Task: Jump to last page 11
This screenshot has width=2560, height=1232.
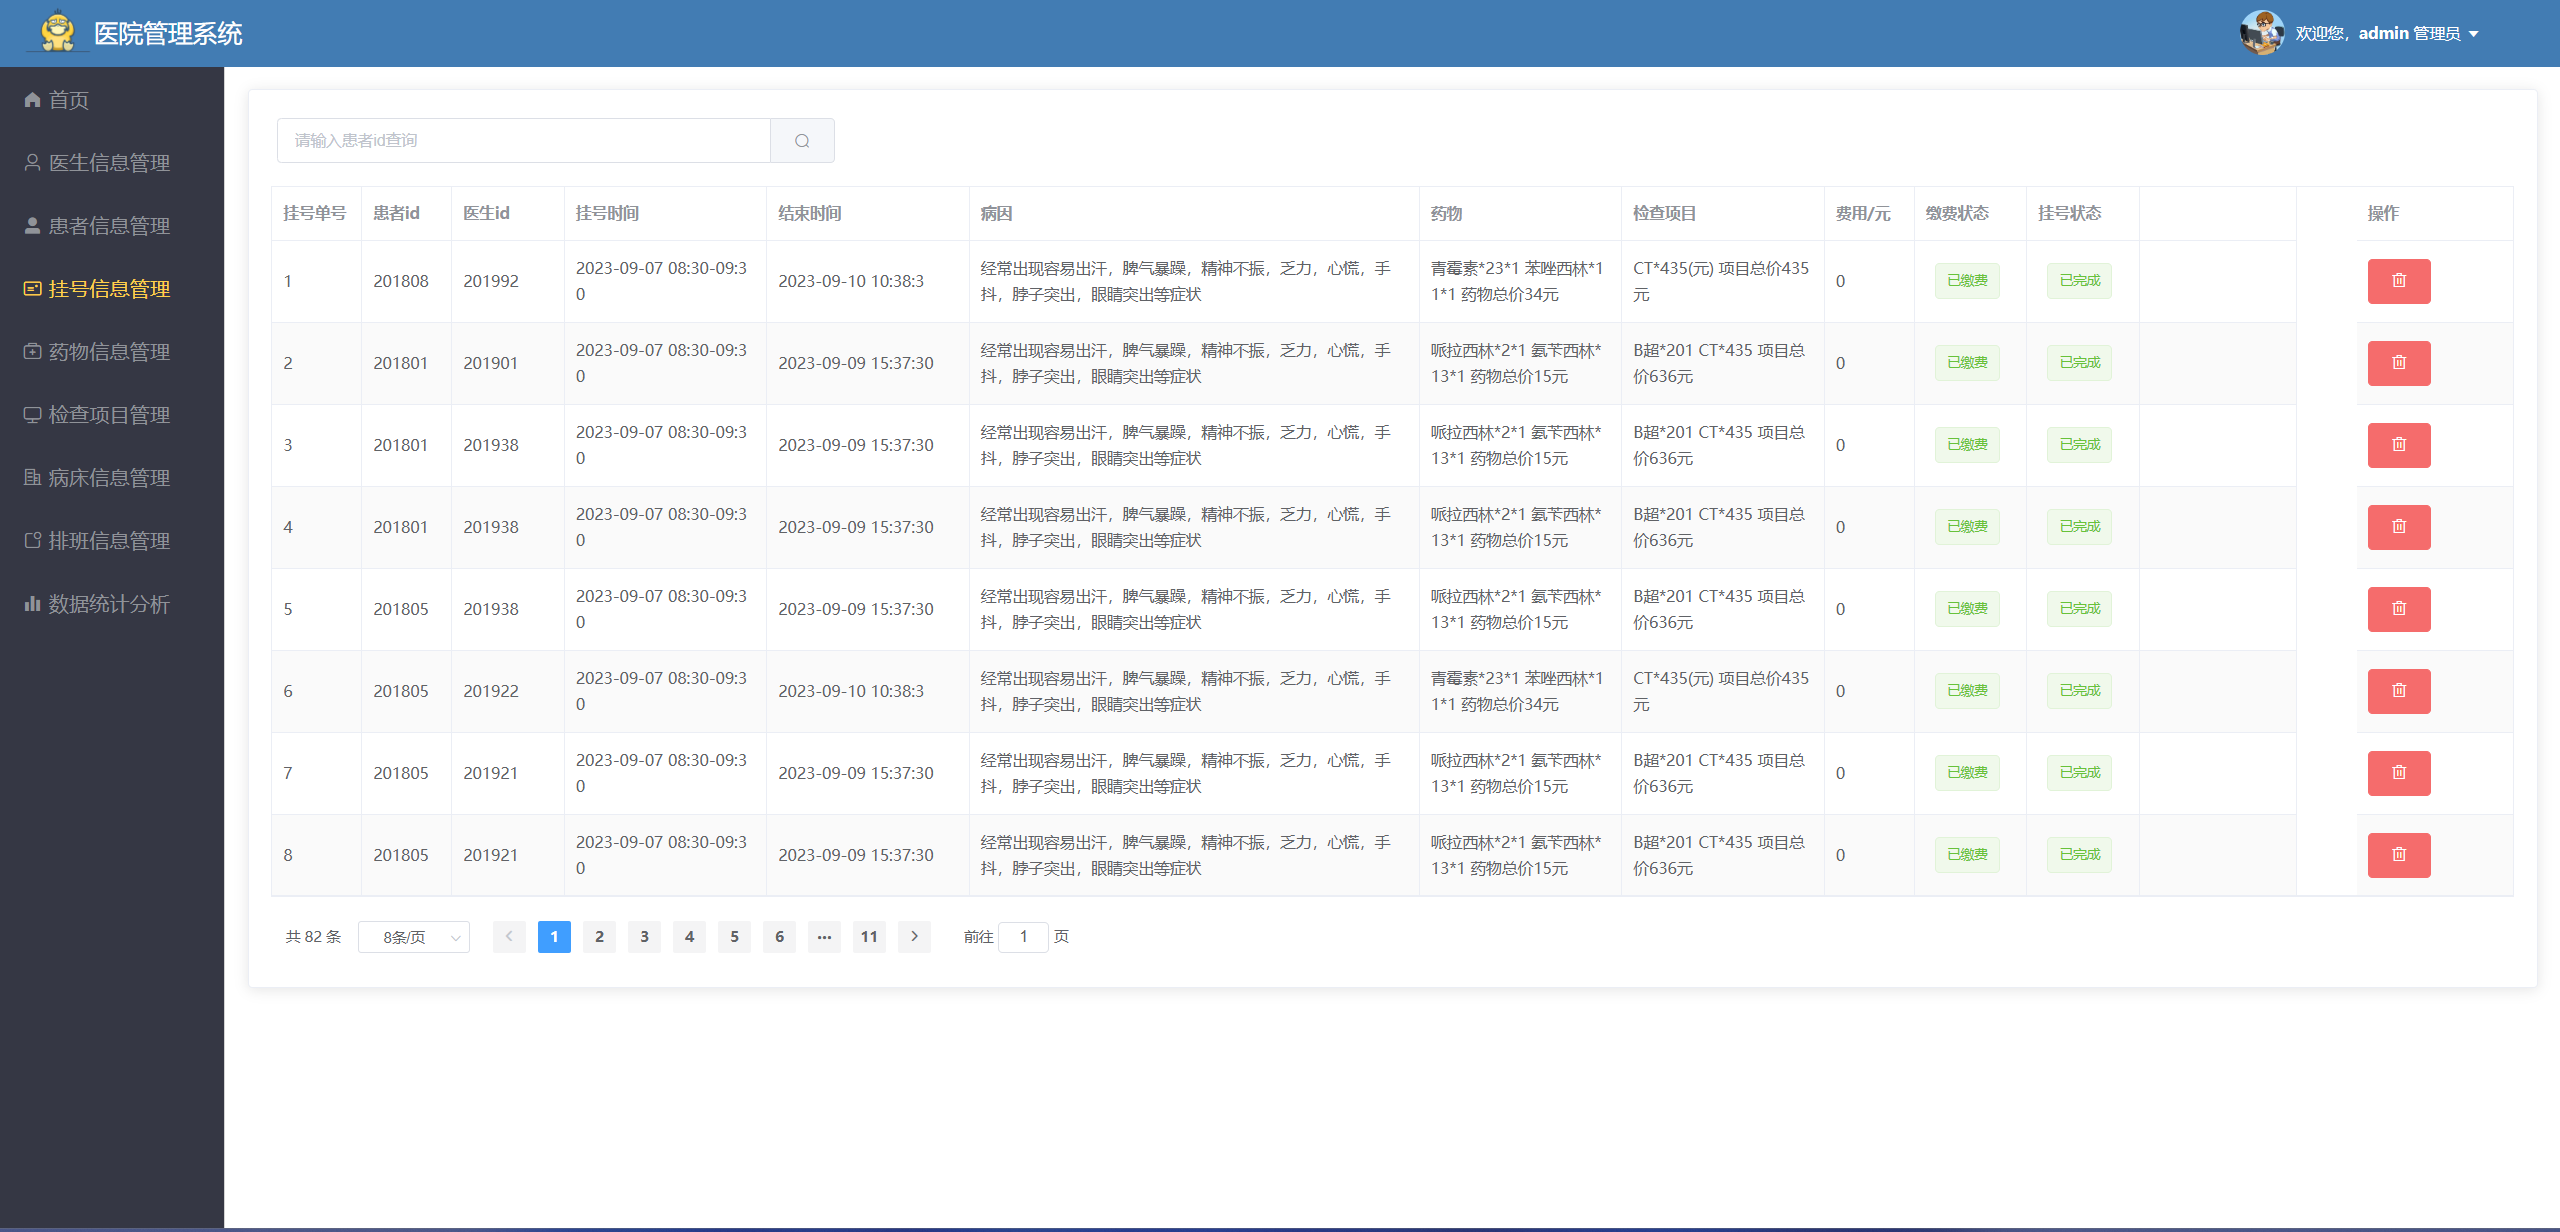Action: (869, 937)
